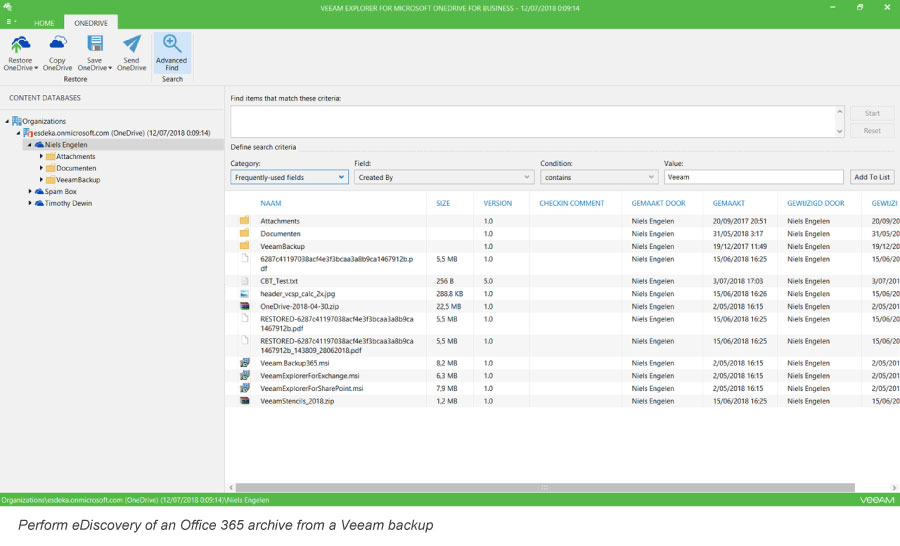Open the application menu hamburger icon
Viewport: 900px width, 546px height.
9,22
